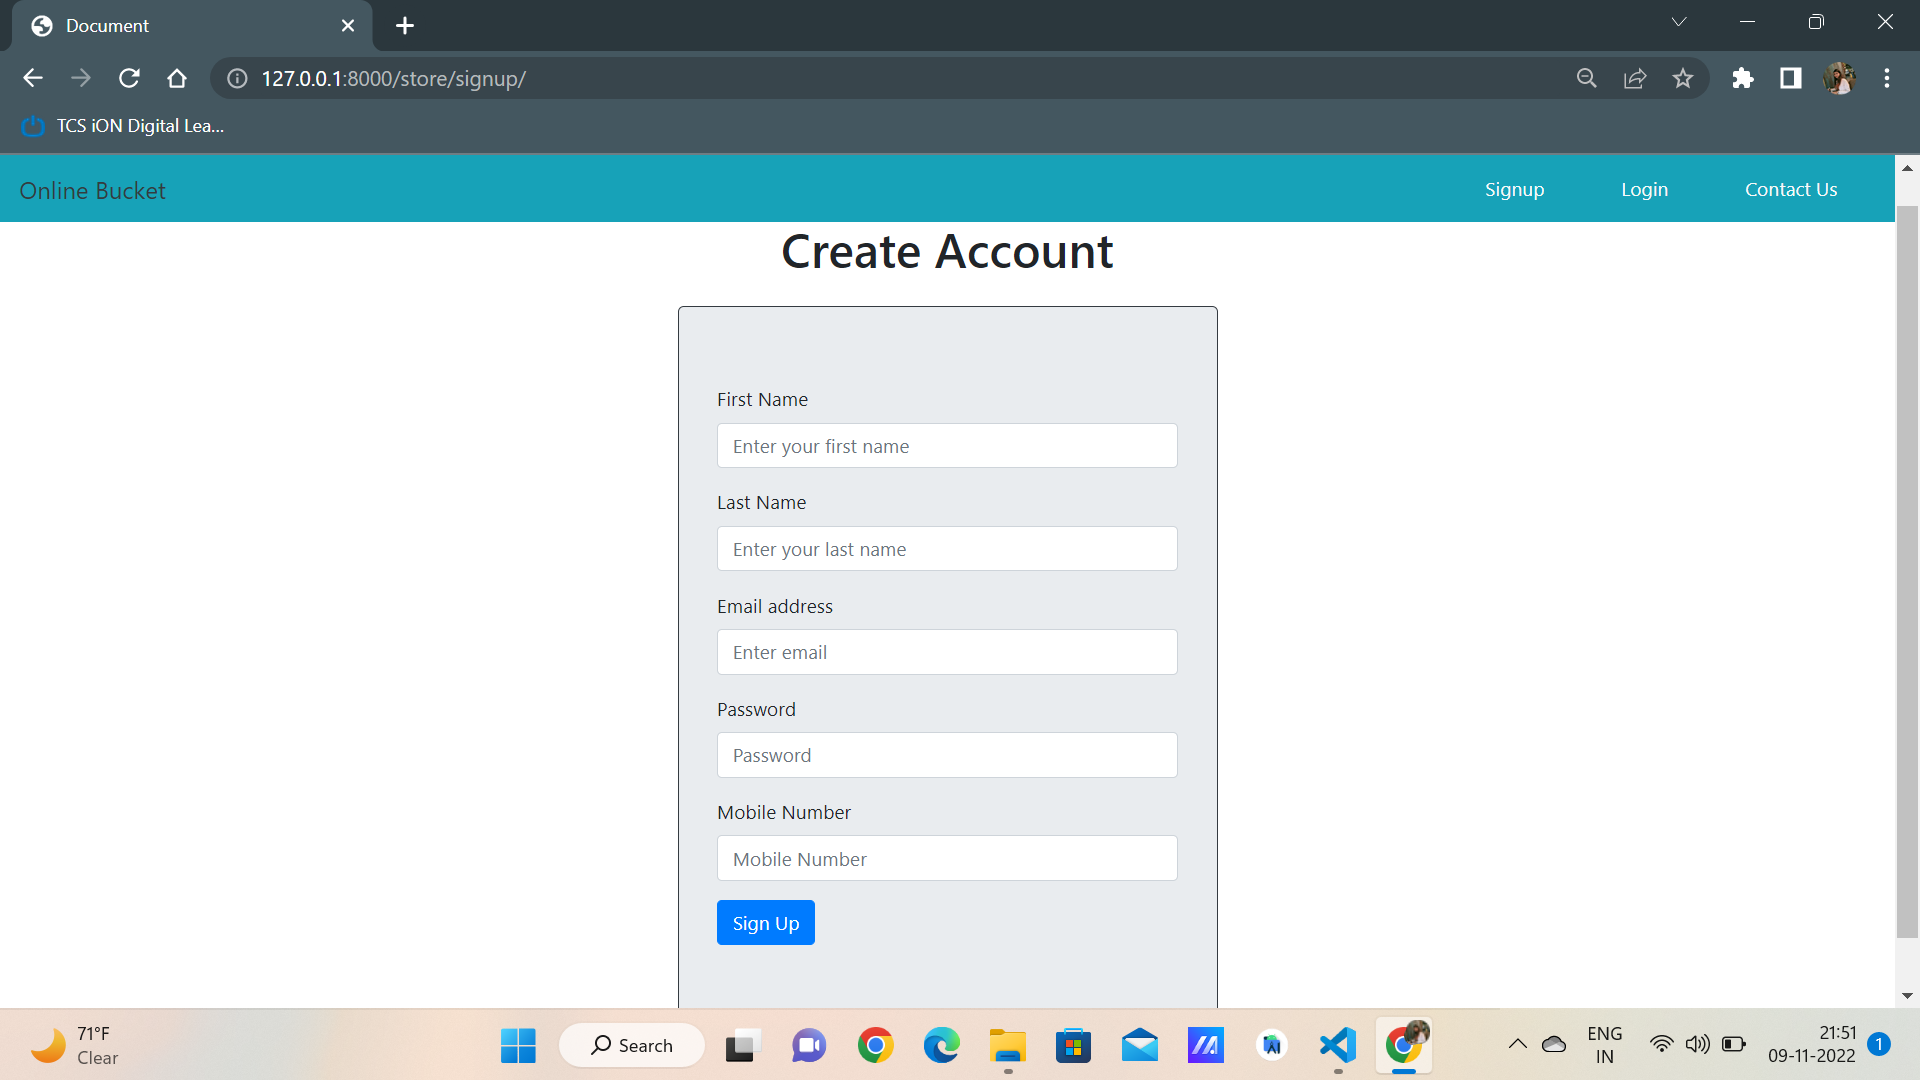Open Chrome's side panel icon

1791,78
